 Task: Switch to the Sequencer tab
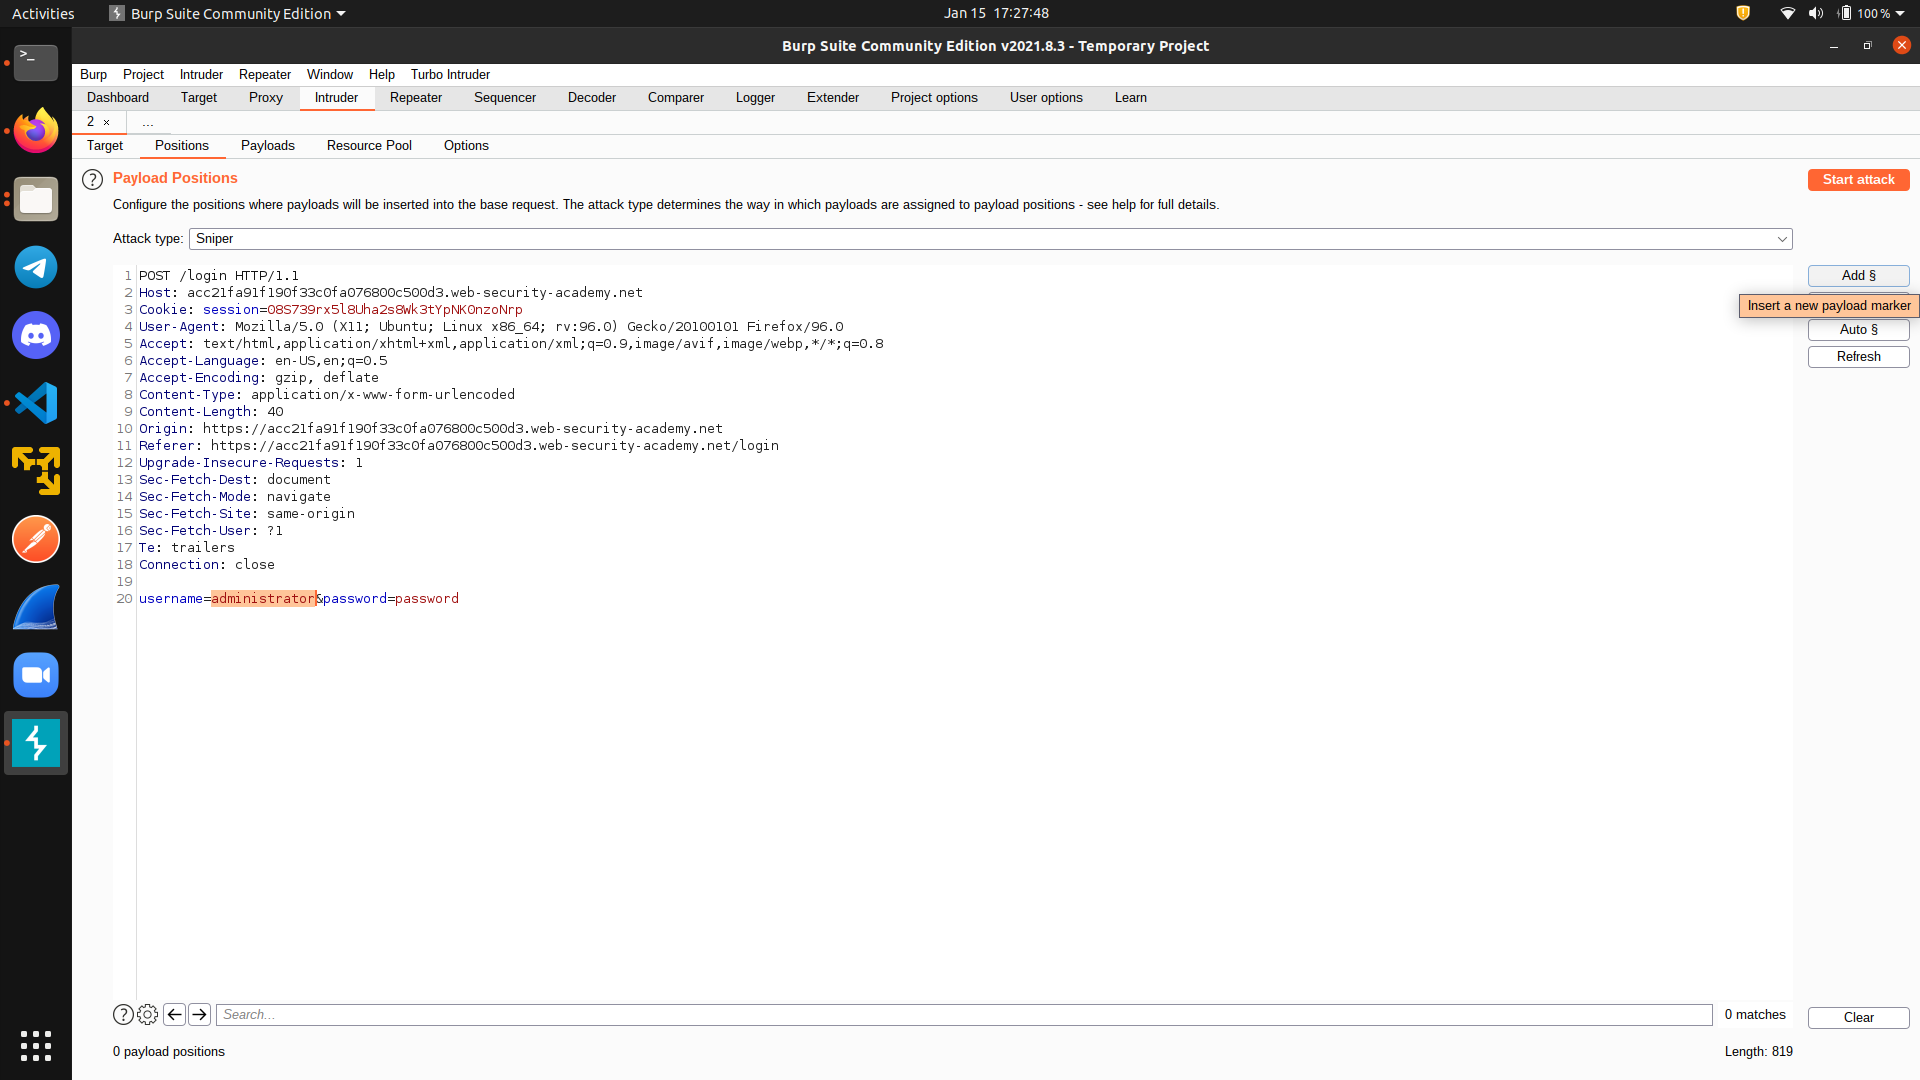(505, 98)
